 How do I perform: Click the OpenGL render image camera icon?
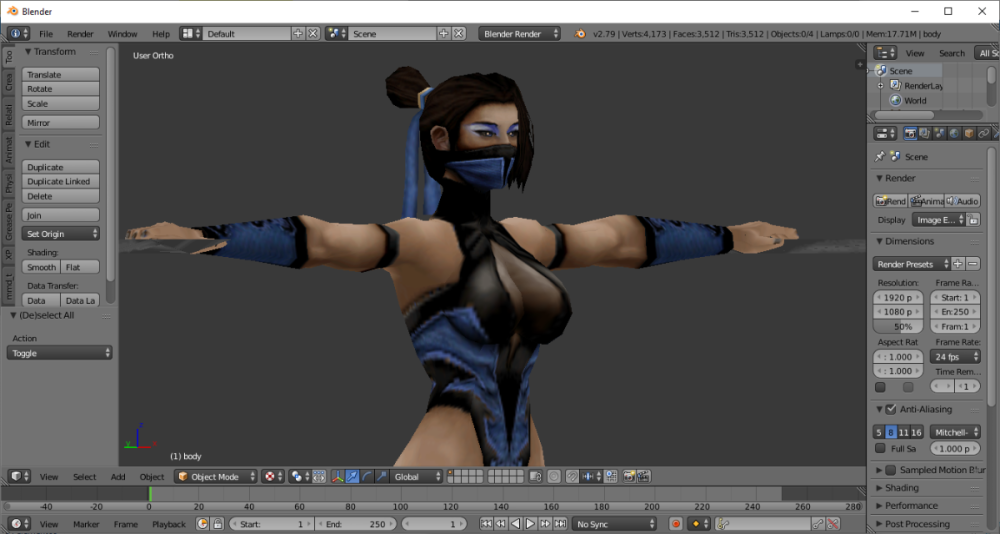[x=629, y=477]
